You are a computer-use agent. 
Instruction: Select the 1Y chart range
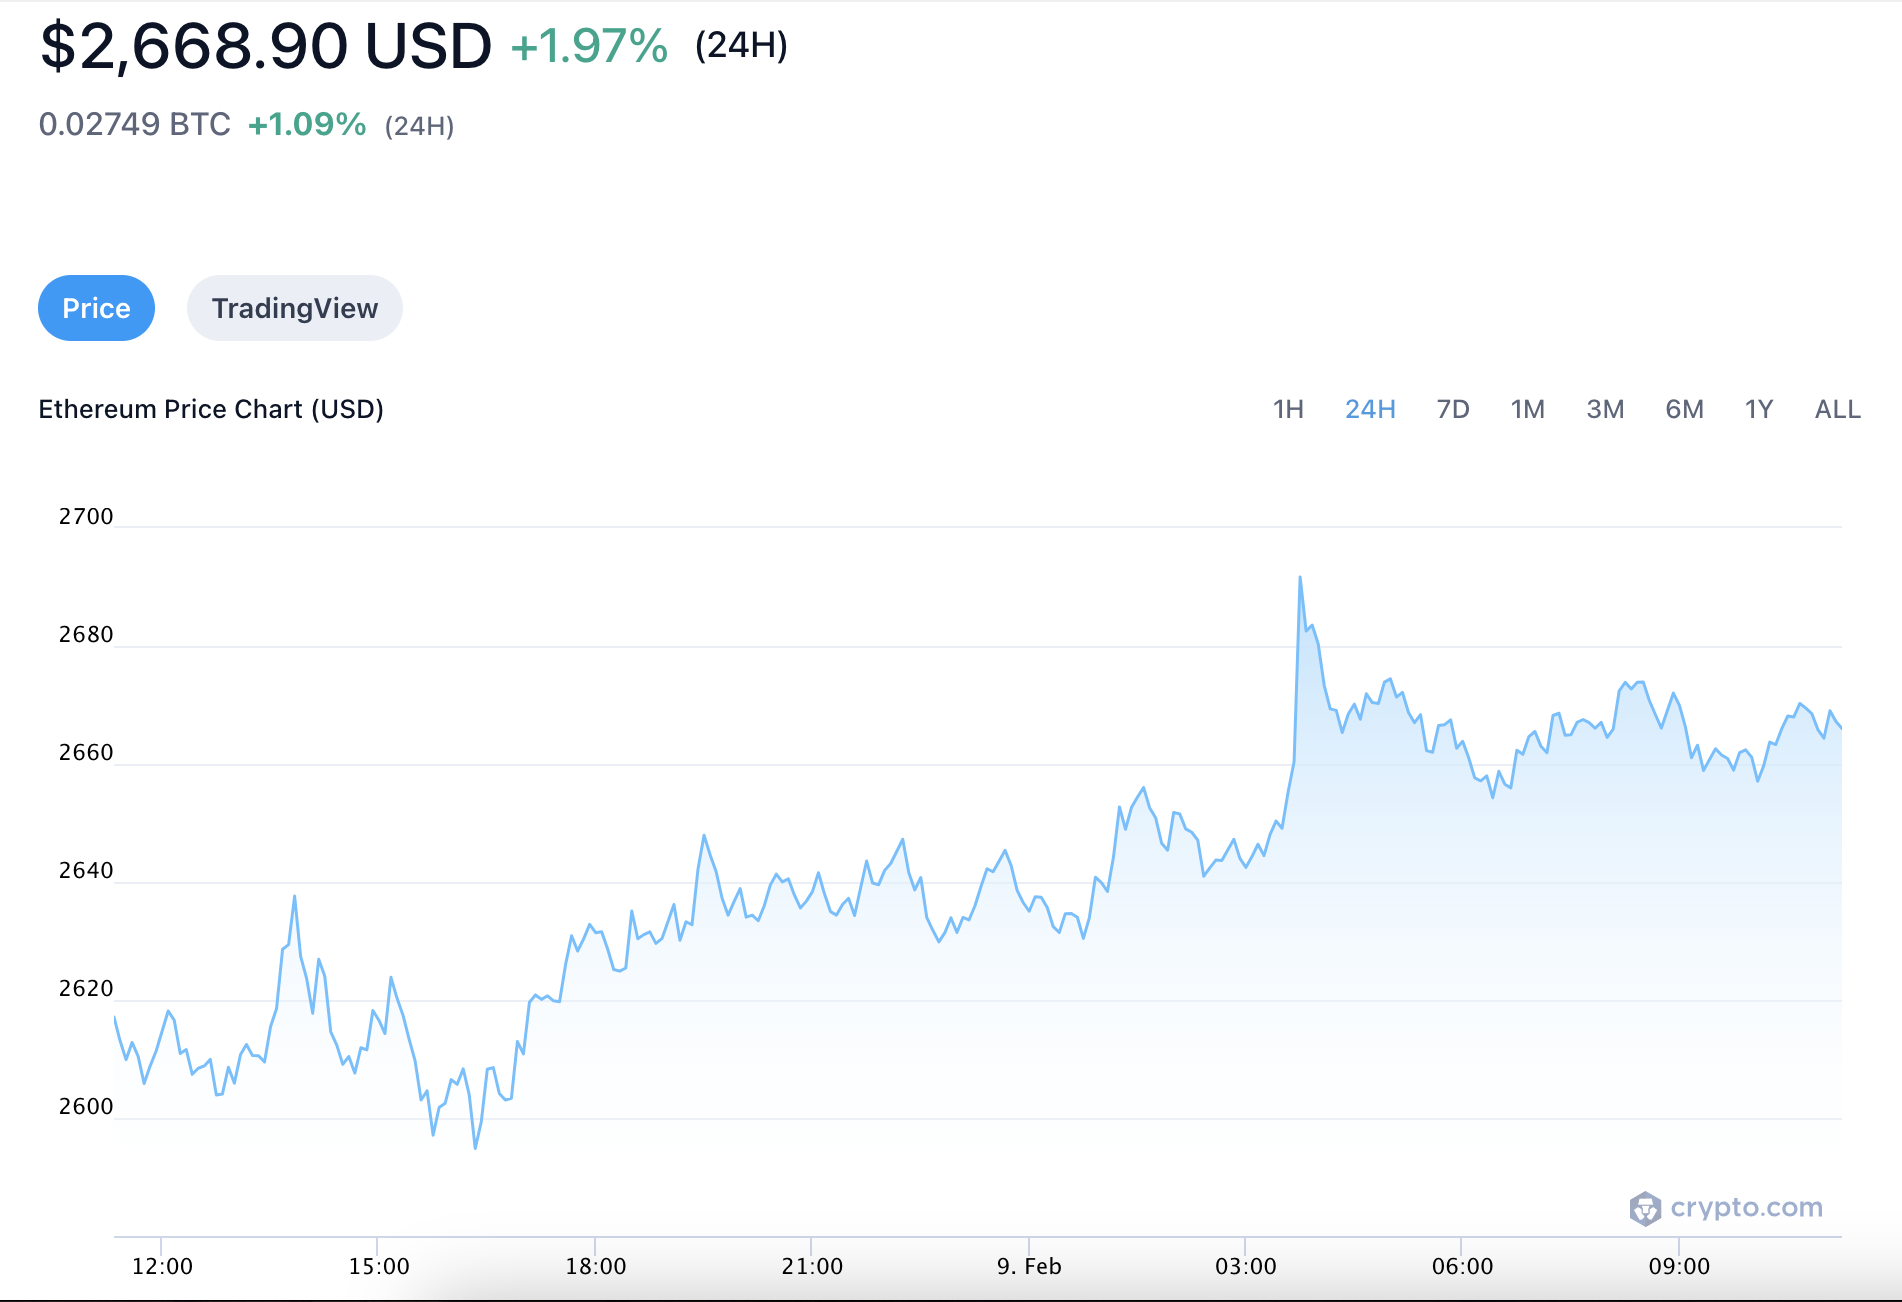click(1758, 409)
